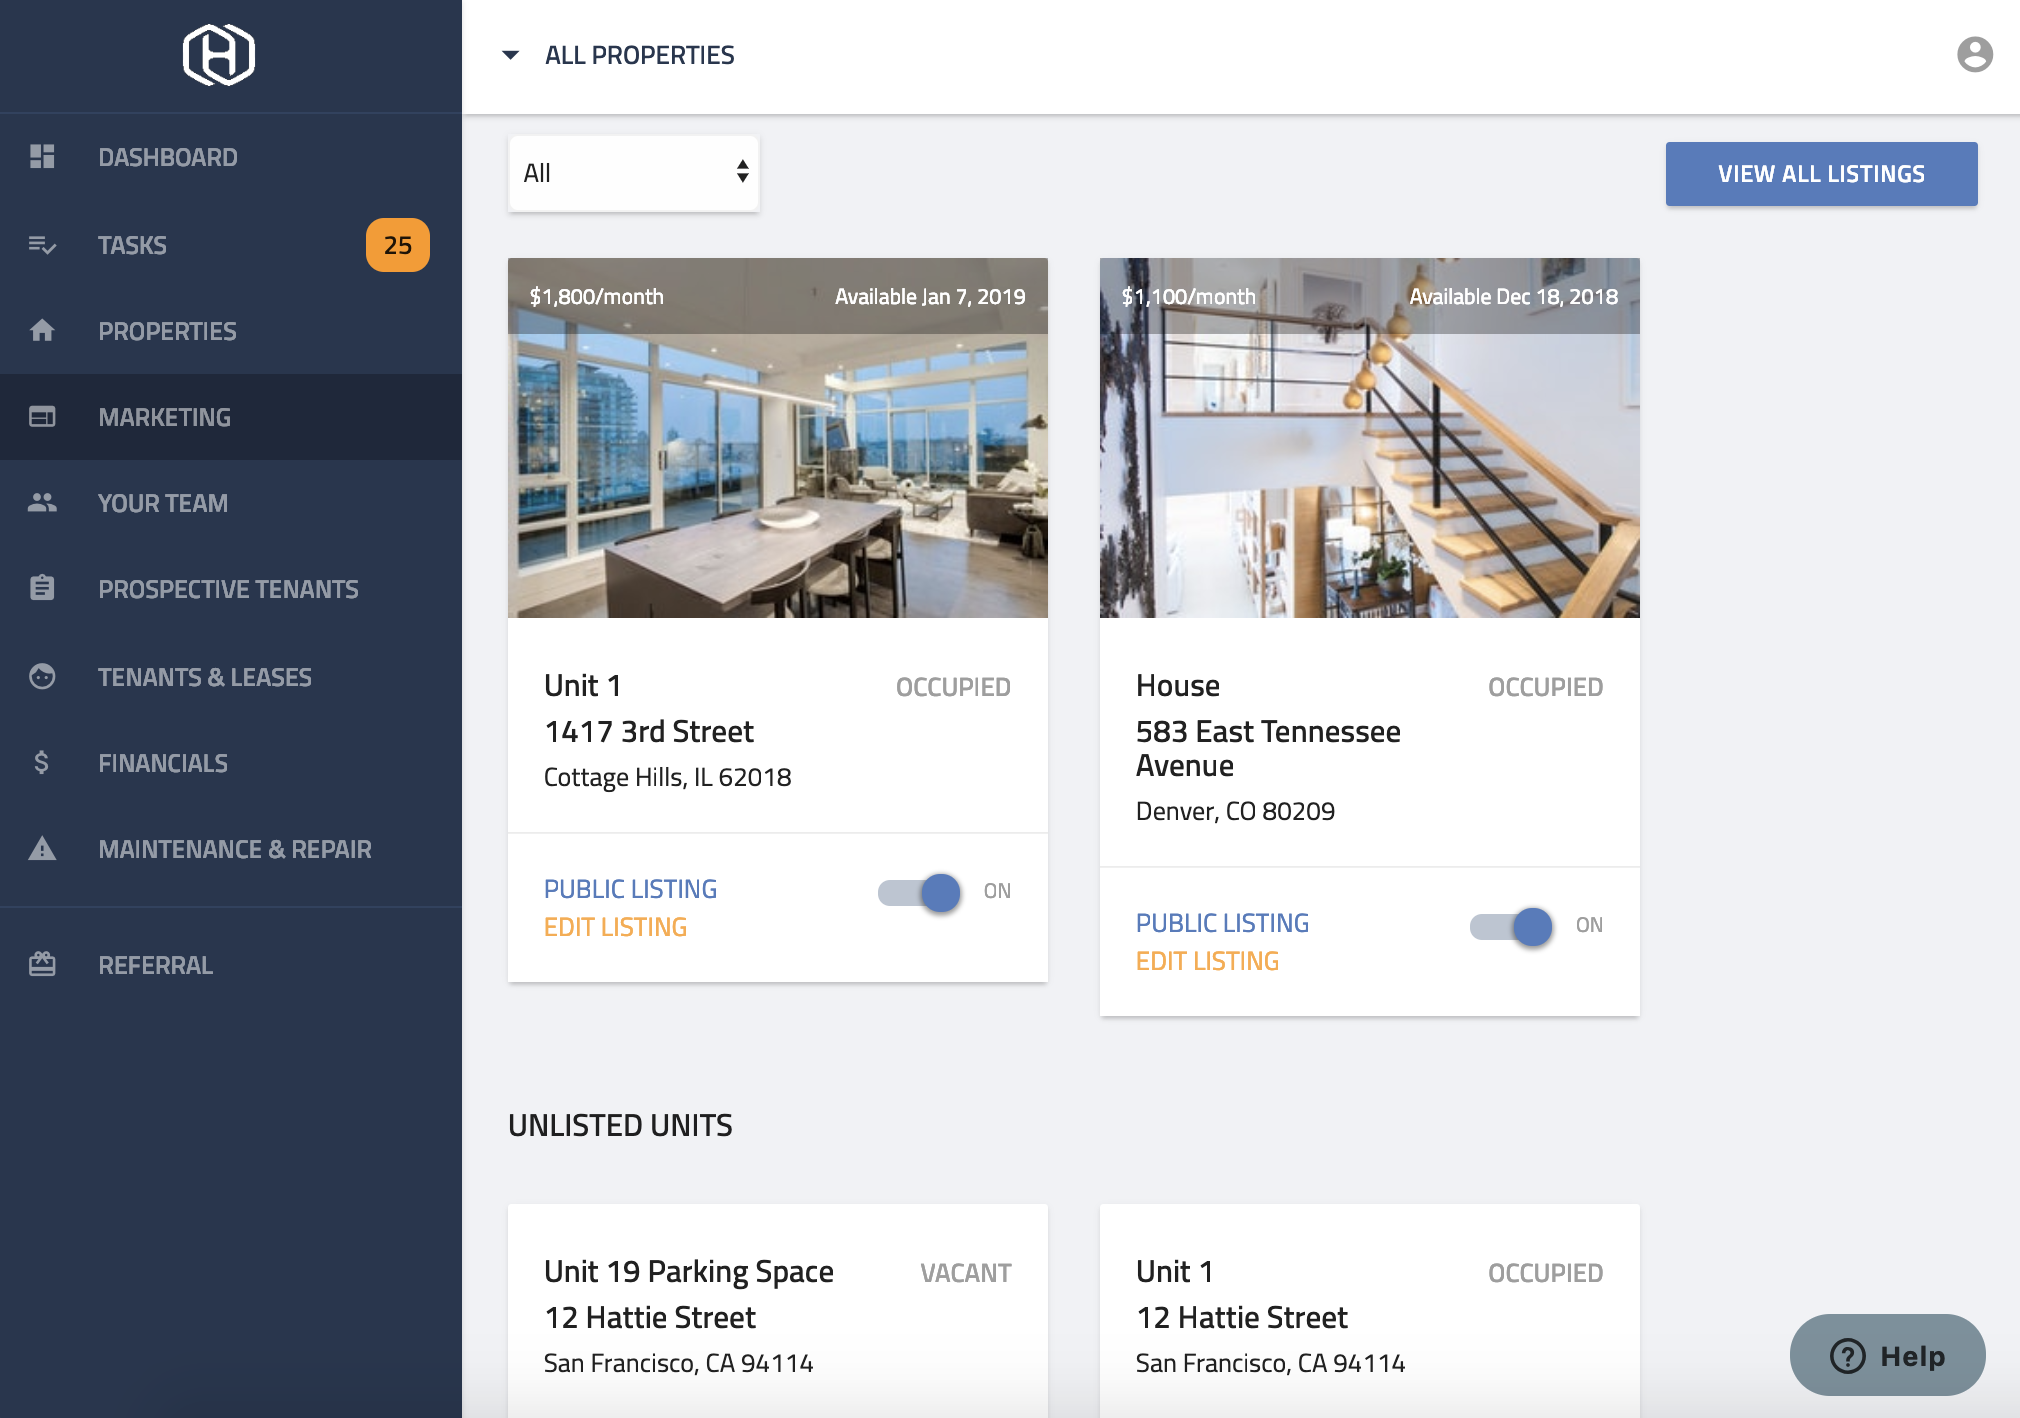Select the Dashboard grid icon
The image size is (2020, 1418).
point(42,156)
